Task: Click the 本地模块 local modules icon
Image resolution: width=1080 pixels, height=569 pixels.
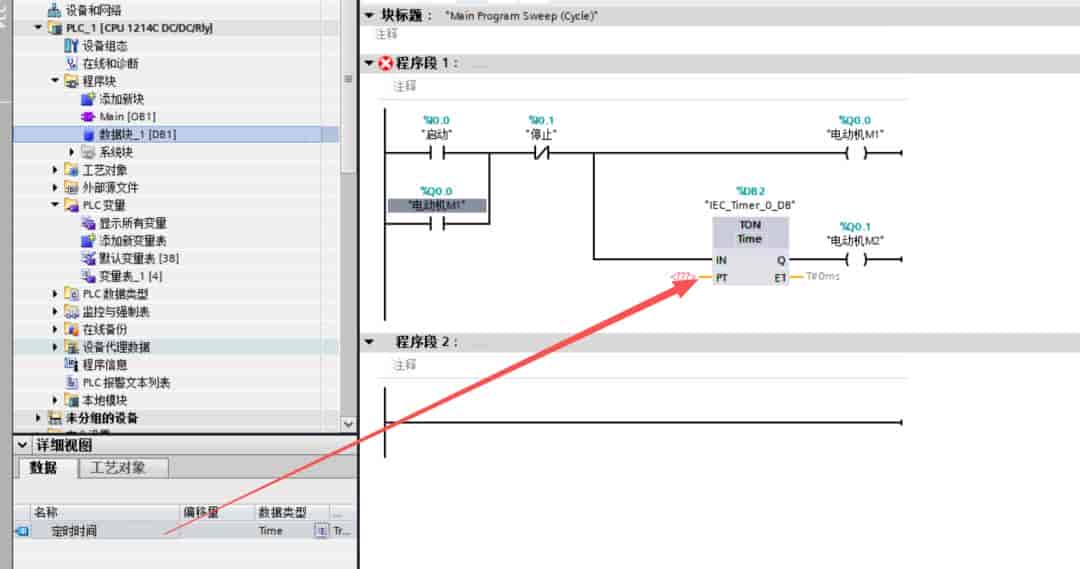Action: 71,400
